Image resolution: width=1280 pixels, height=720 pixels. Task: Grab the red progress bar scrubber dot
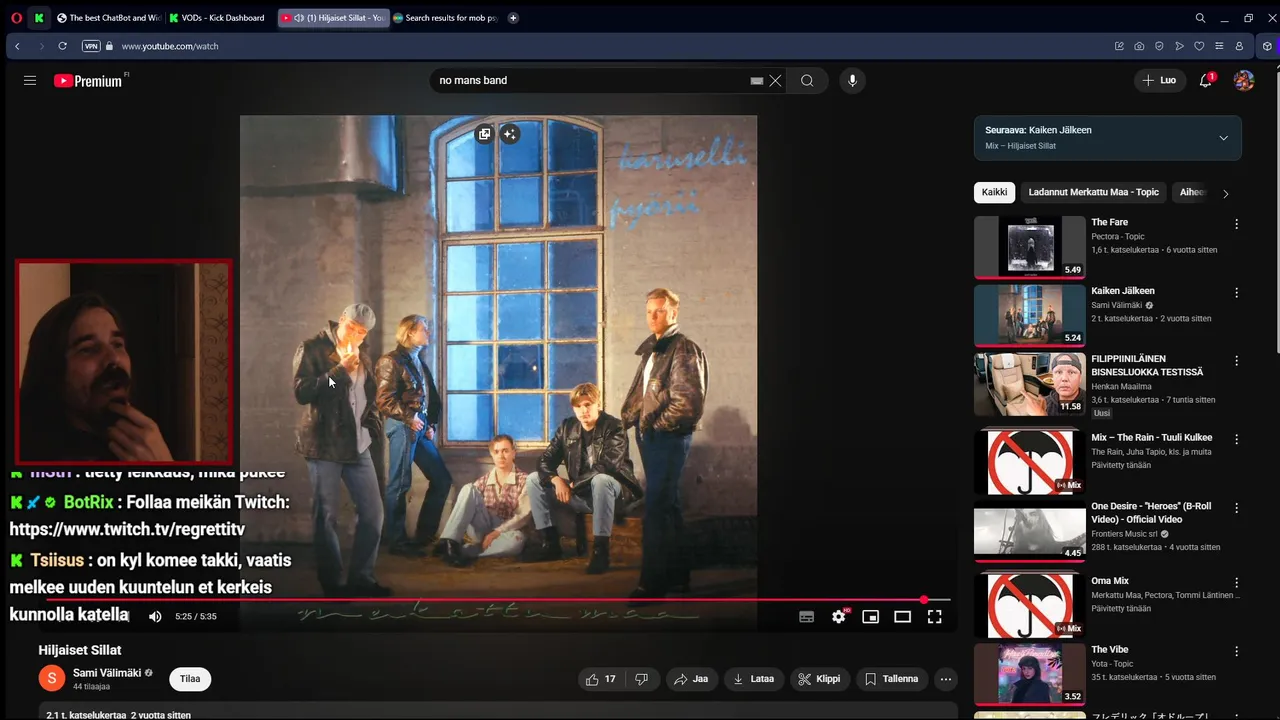pyautogui.click(x=924, y=600)
